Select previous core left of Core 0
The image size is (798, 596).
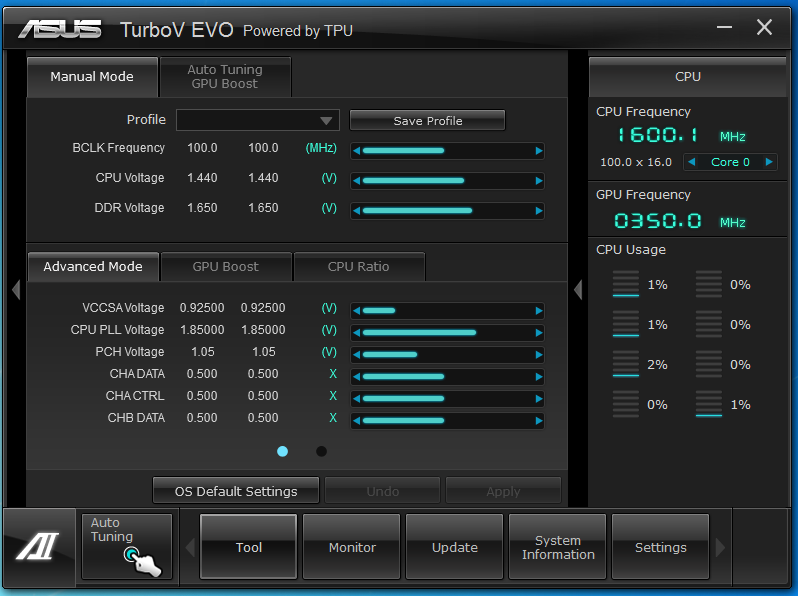[x=691, y=162]
